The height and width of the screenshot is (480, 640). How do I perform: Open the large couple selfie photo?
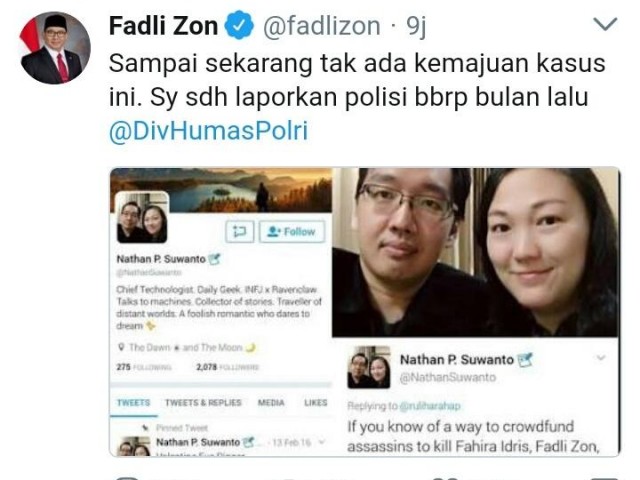(x=475, y=253)
